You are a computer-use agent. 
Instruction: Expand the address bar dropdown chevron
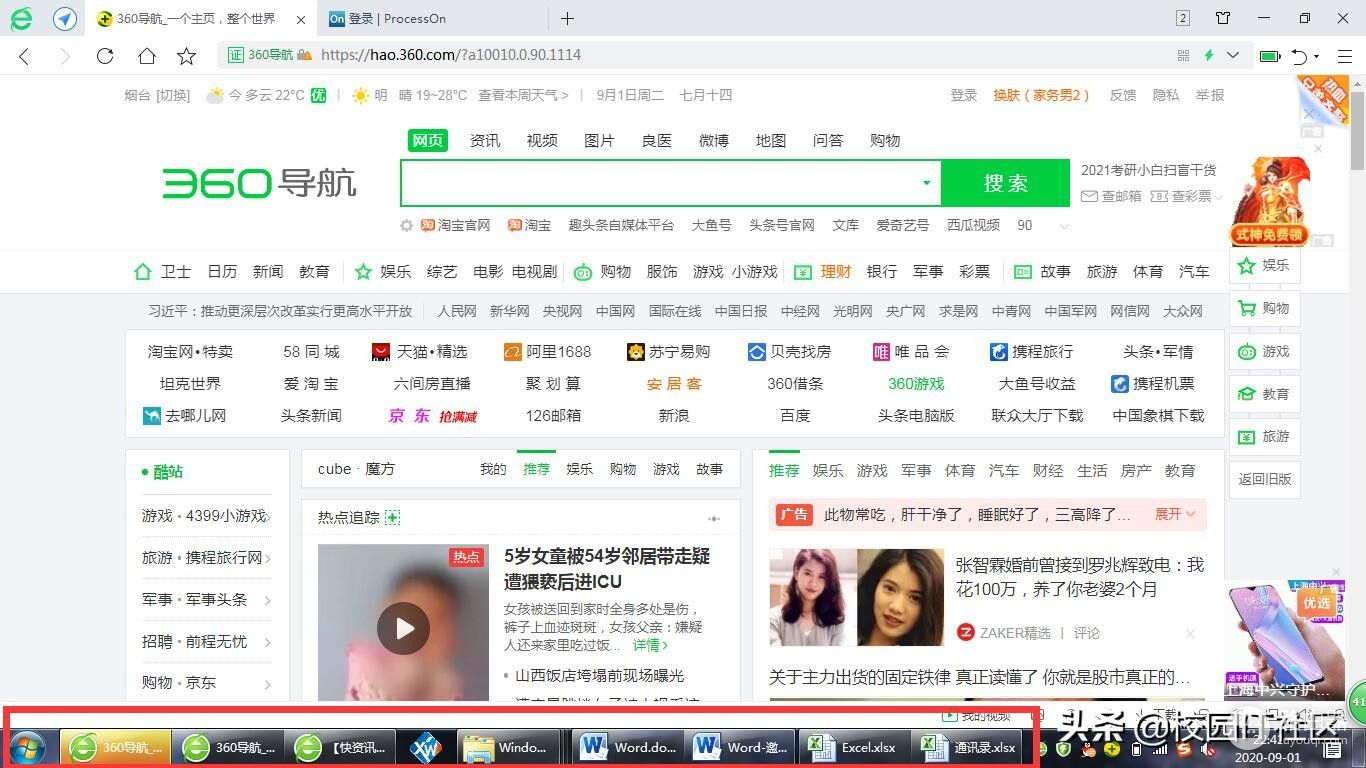pos(1233,55)
